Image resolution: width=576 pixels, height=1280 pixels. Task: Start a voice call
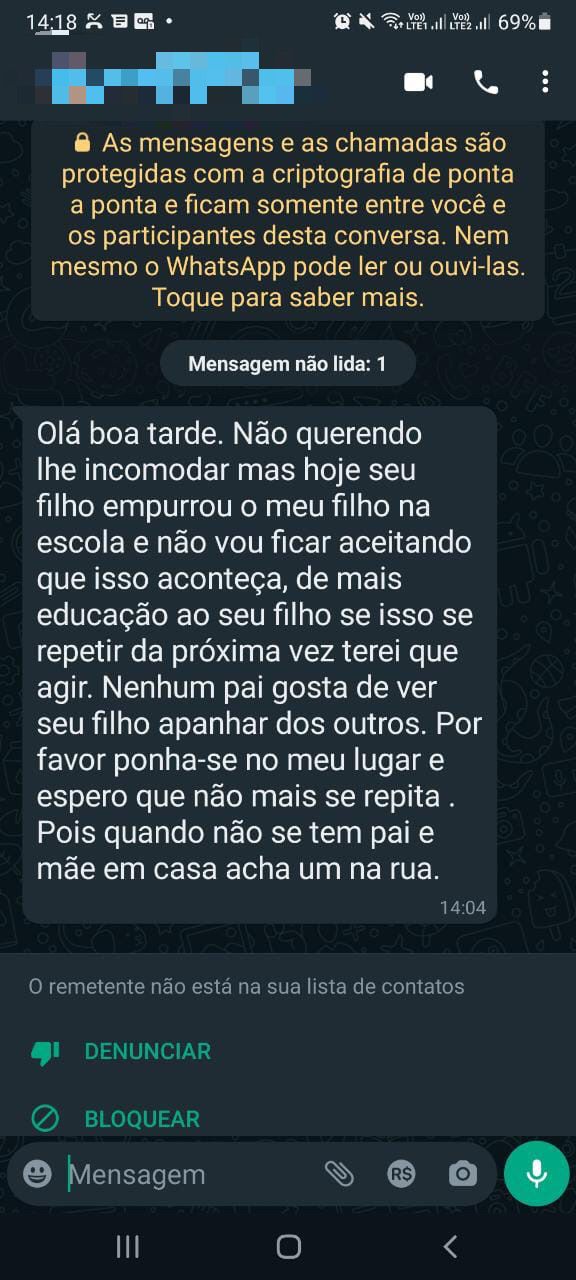pyautogui.click(x=486, y=82)
